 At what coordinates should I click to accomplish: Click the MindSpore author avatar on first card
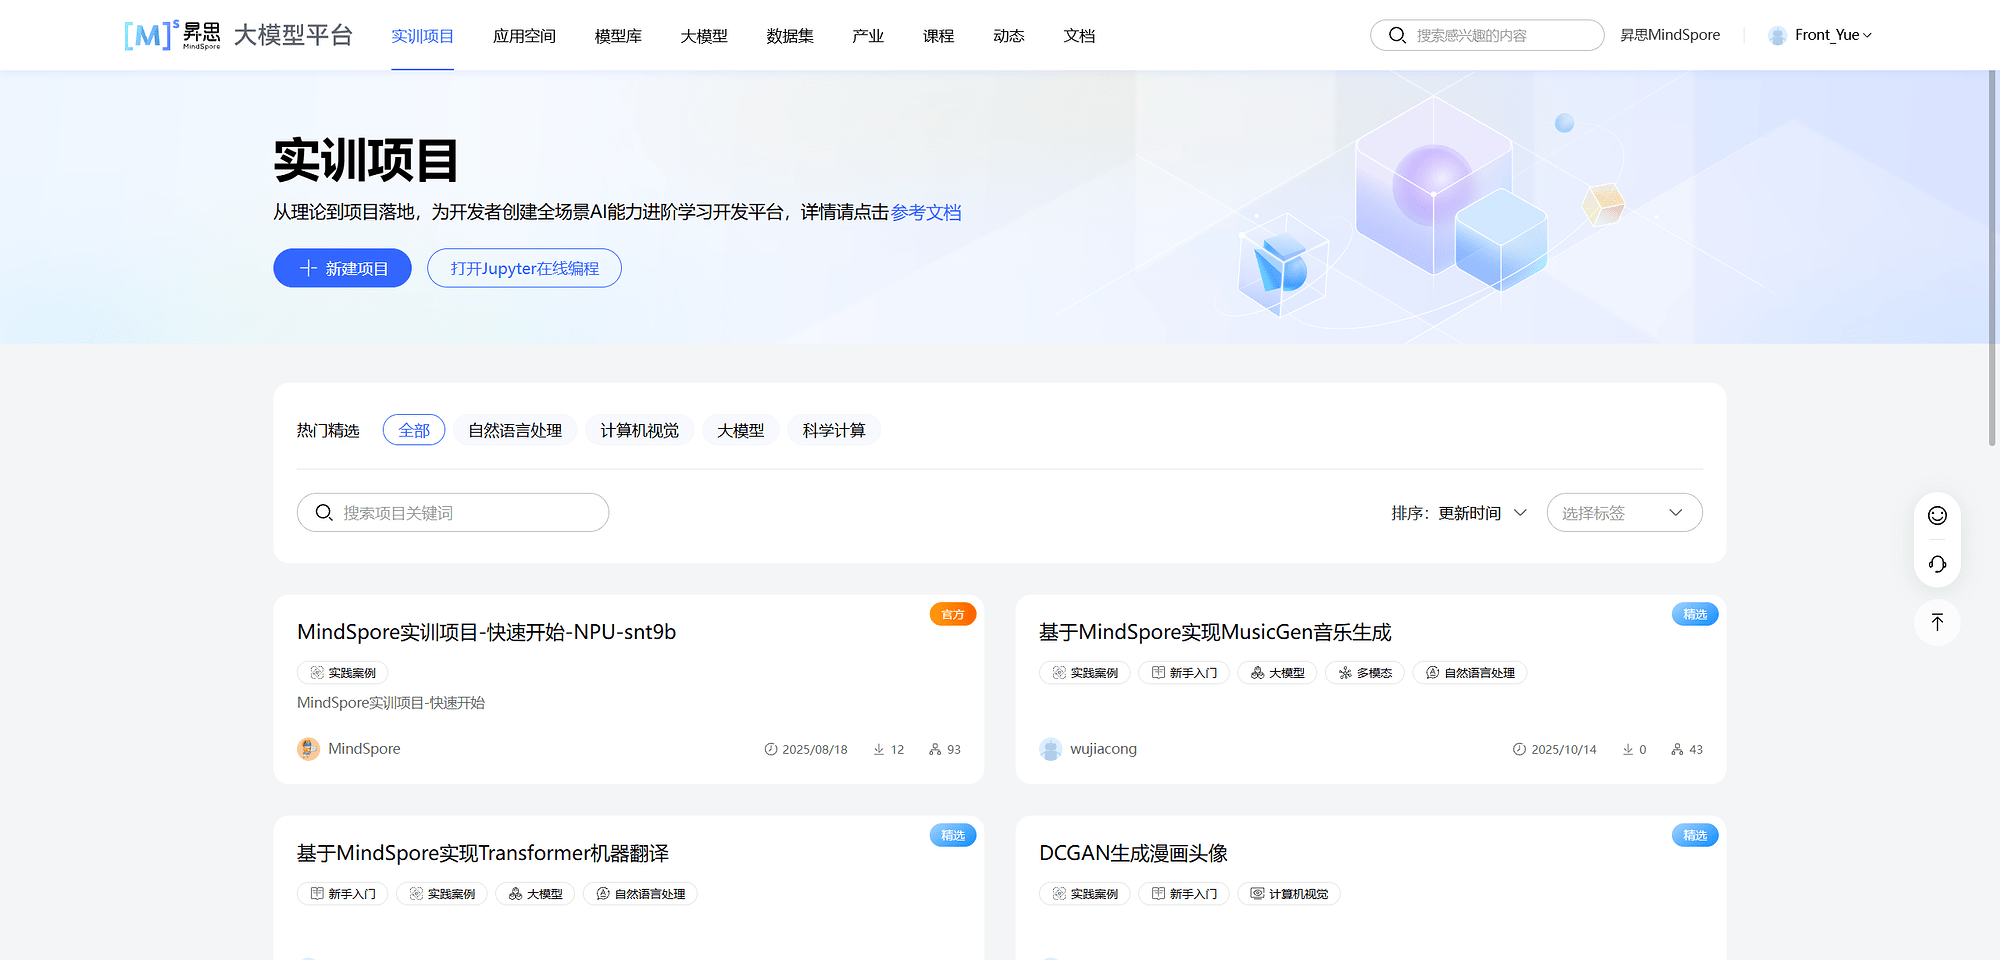point(308,749)
